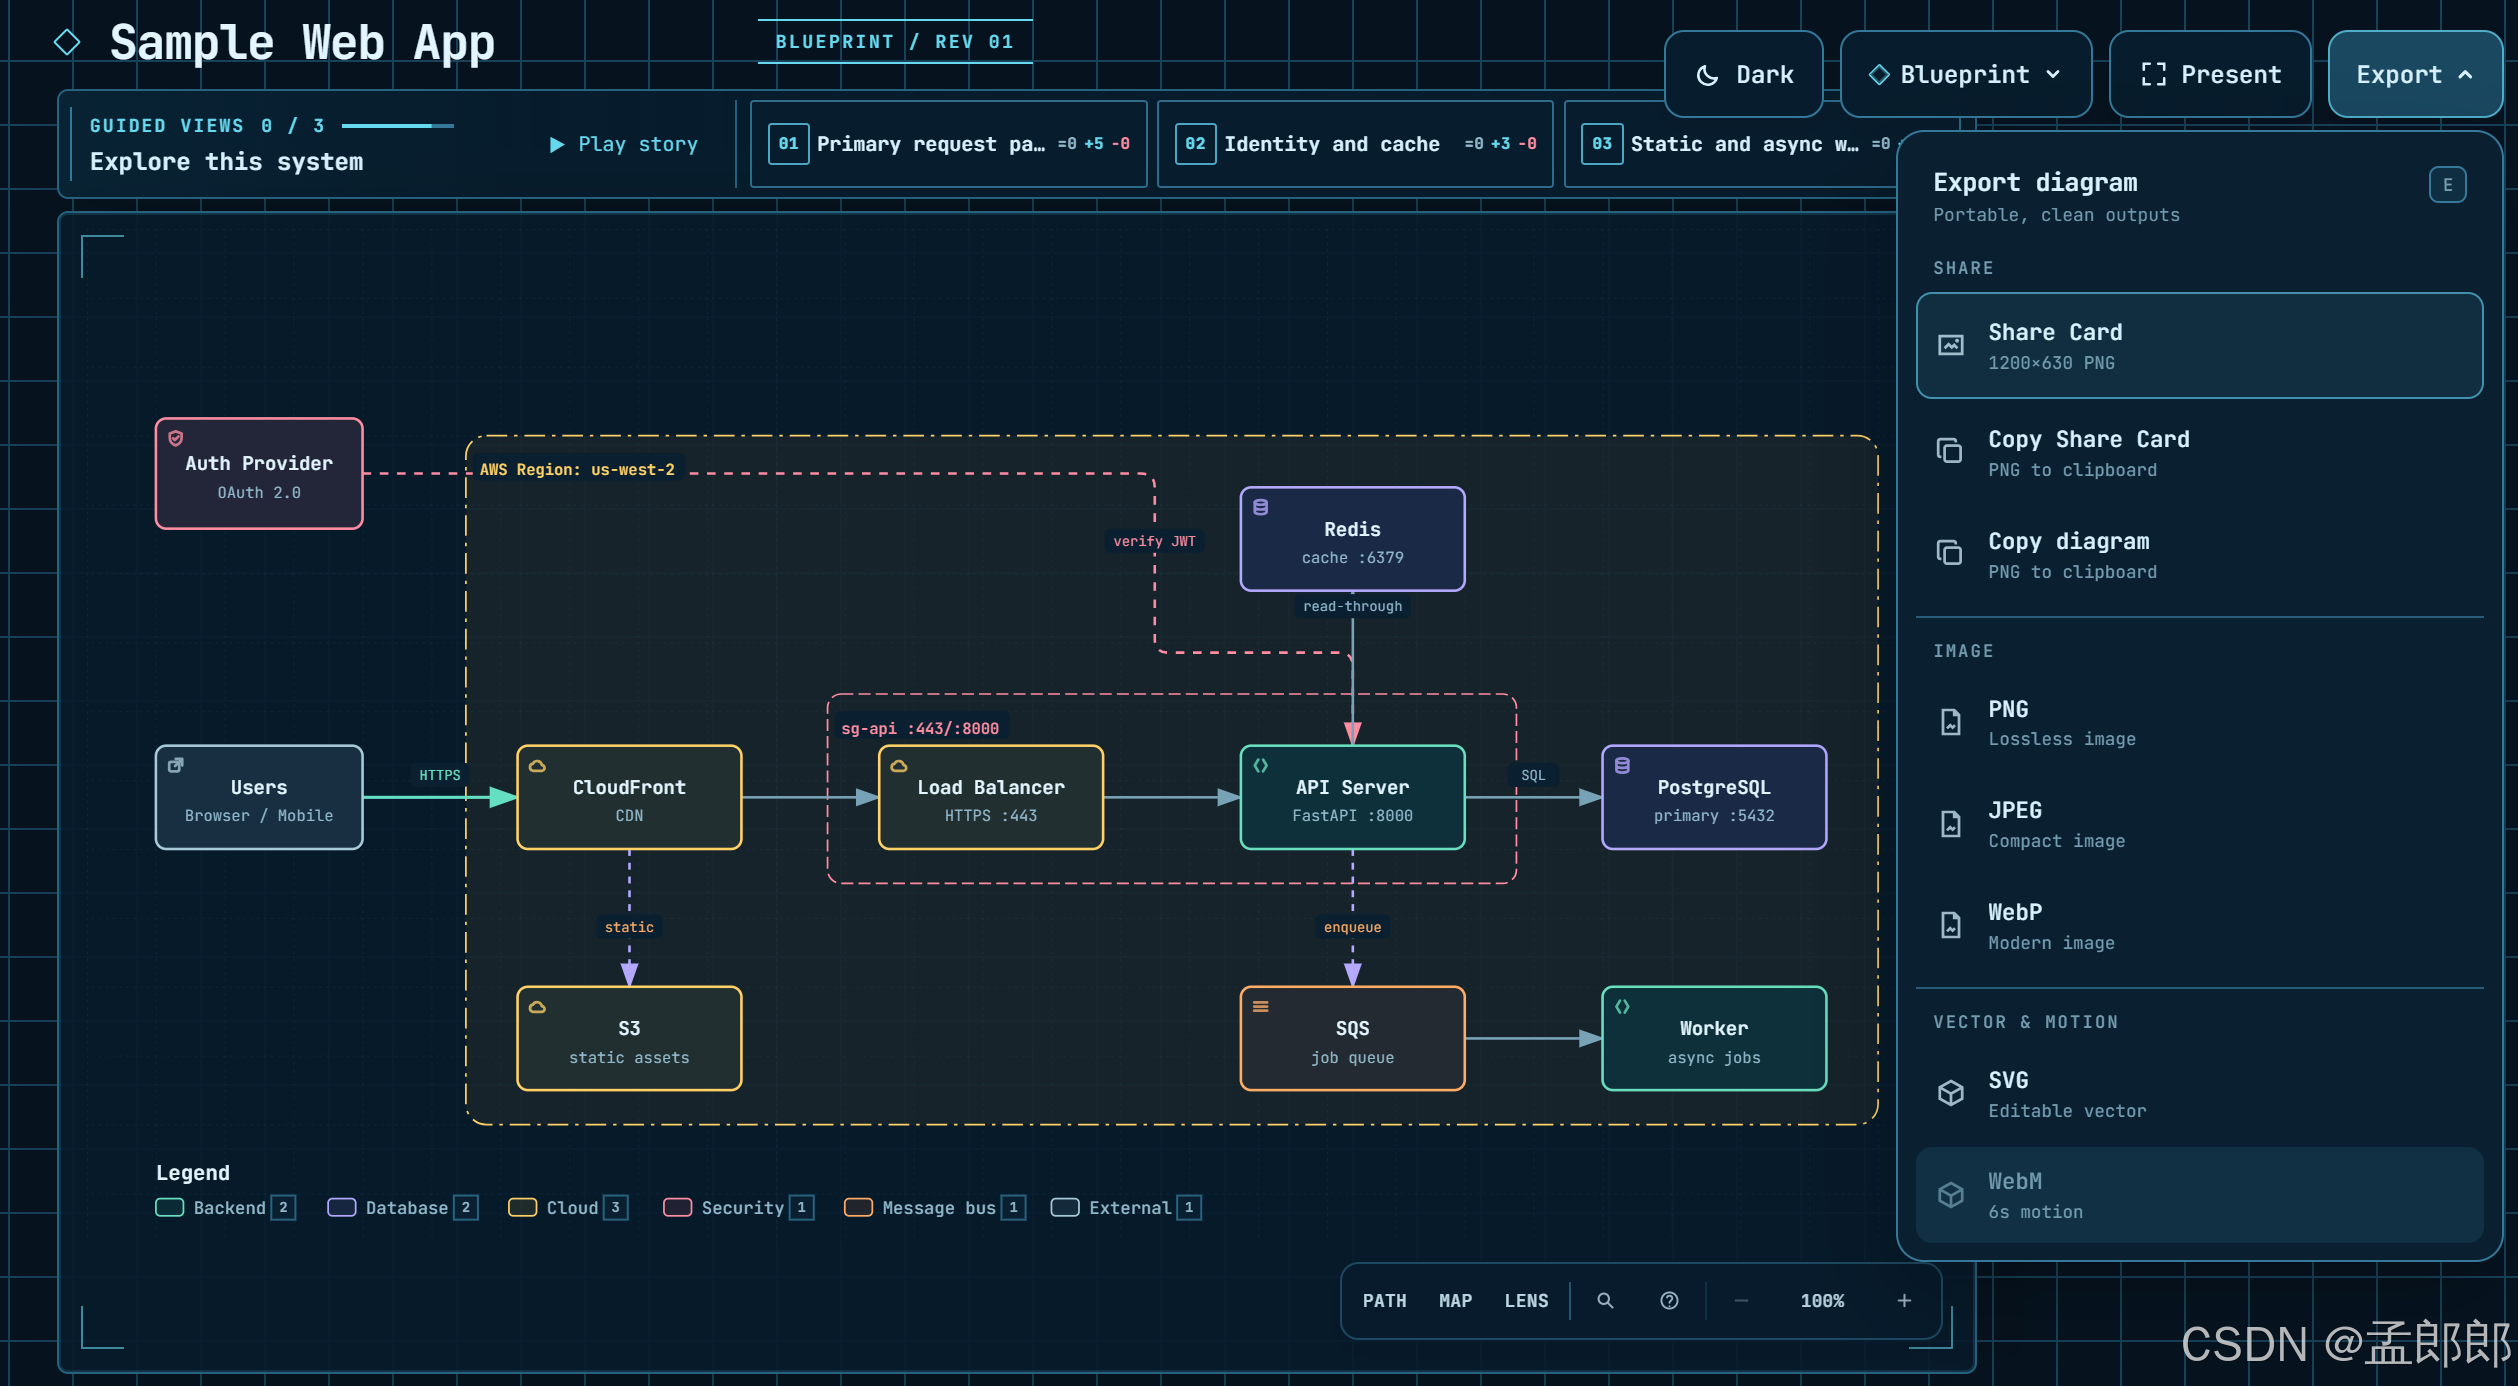Zoom in with plus button
Viewport: 2518px width, 1386px height.
1904,1301
